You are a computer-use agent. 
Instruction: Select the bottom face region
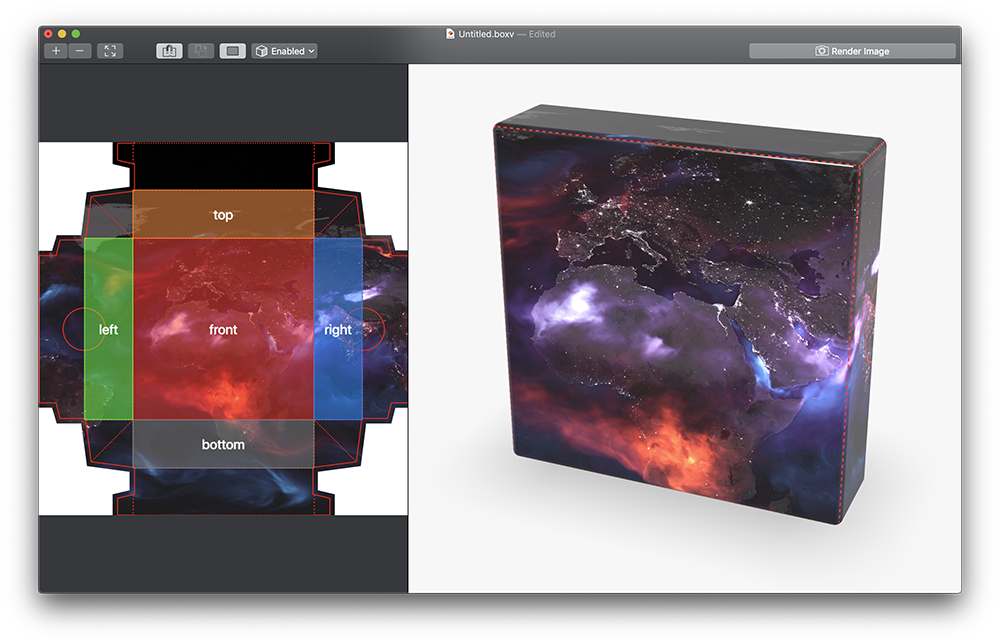(223, 444)
